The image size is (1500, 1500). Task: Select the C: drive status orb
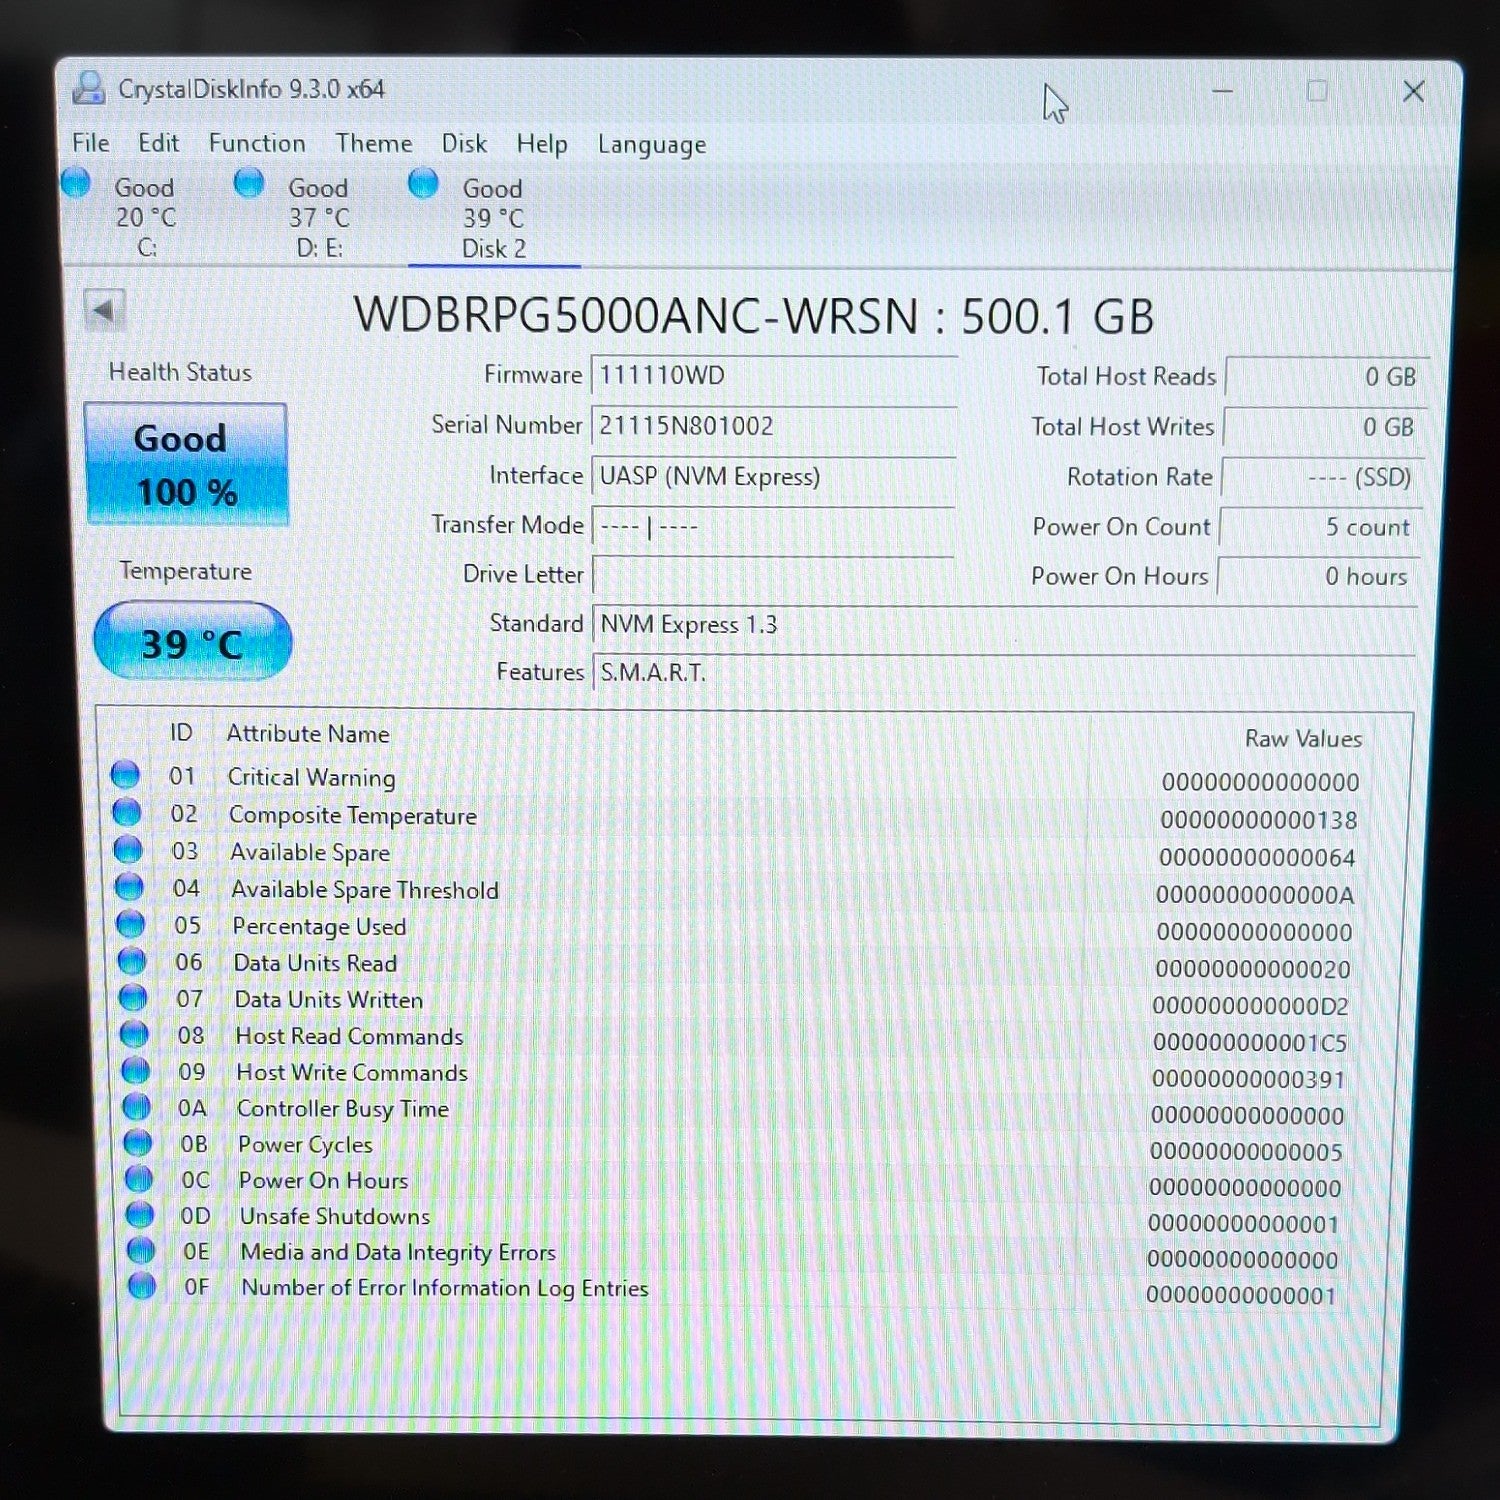[x=76, y=183]
